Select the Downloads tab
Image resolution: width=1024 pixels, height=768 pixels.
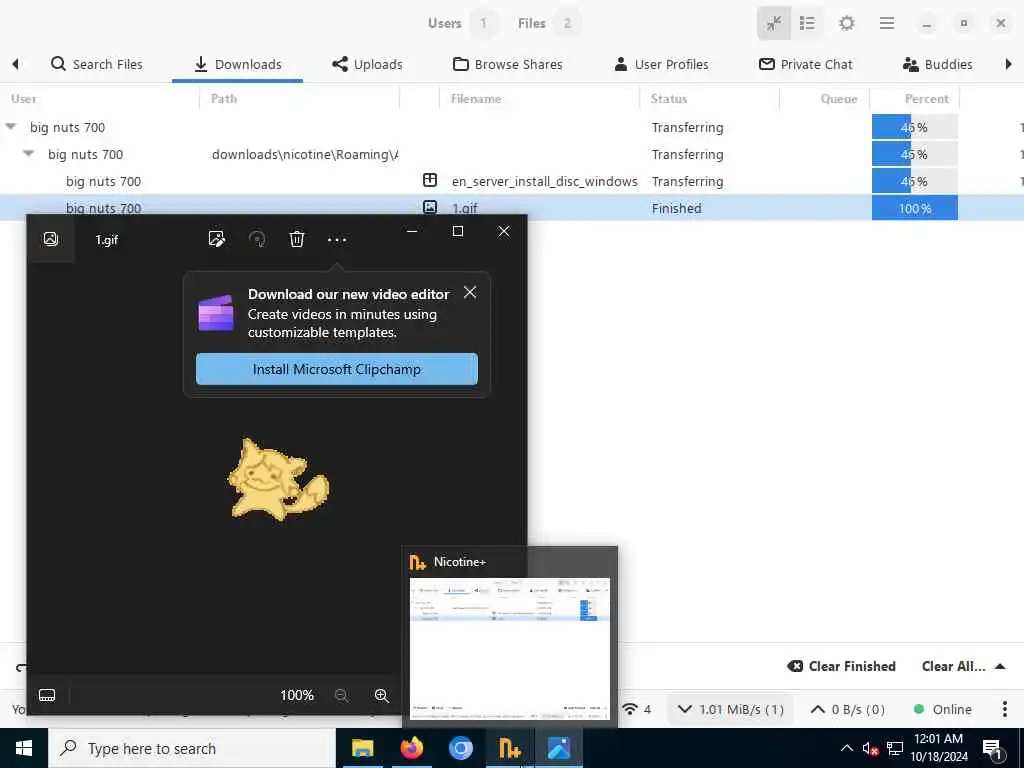coord(238,64)
